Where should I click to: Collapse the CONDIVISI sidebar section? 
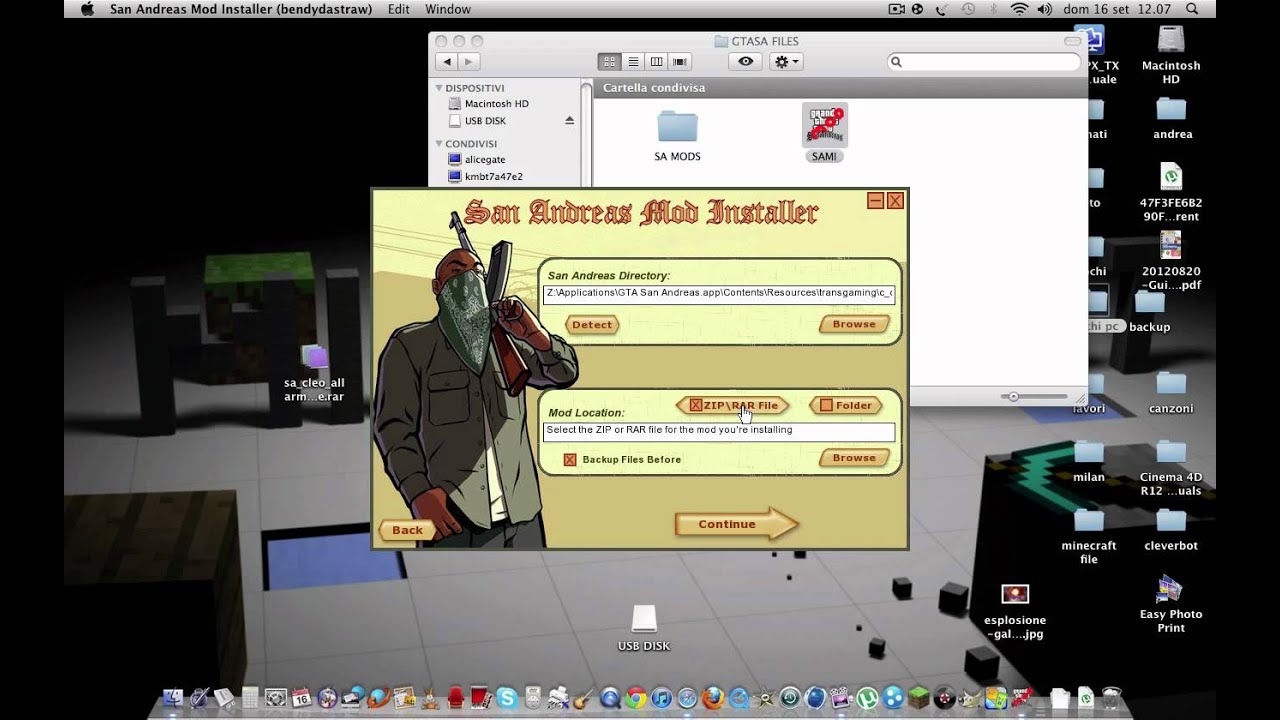click(438, 143)
